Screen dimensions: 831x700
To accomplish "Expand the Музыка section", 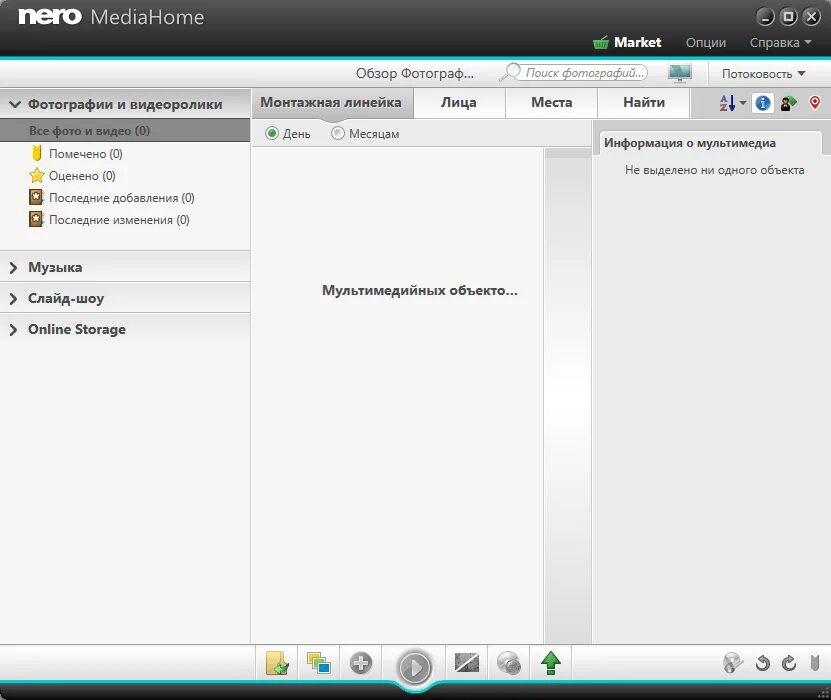I will pyautogui.click(x=13, y=268).
